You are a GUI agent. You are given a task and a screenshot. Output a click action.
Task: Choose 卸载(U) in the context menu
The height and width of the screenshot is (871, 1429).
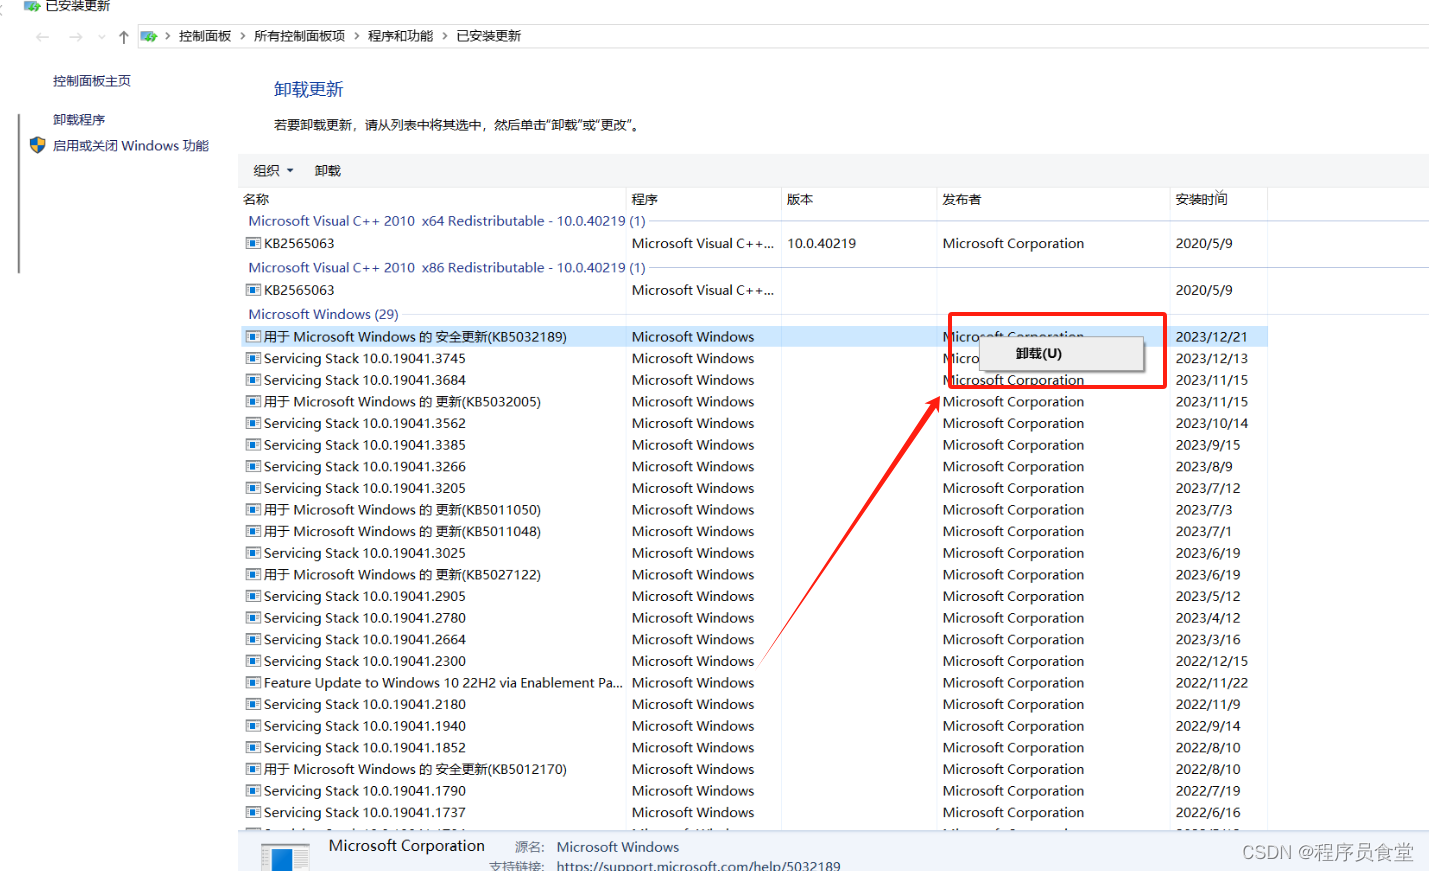(x=1061, y=354)
